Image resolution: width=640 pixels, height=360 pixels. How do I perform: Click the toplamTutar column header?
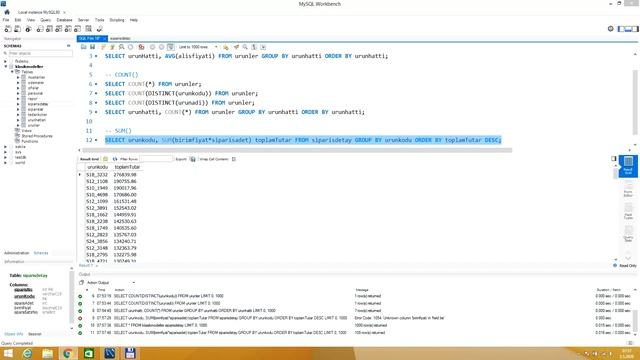(x=127, y=167)
